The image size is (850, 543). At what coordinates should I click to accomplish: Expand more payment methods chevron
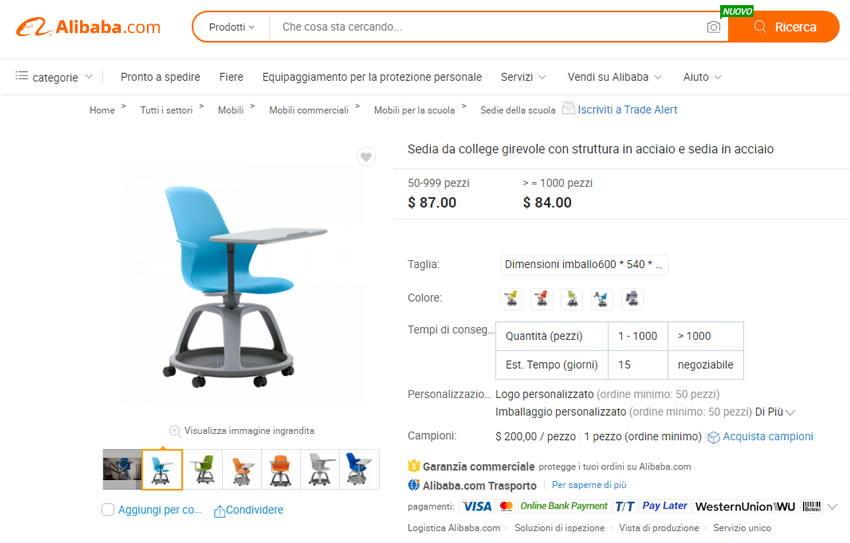(x=833, y=507)
